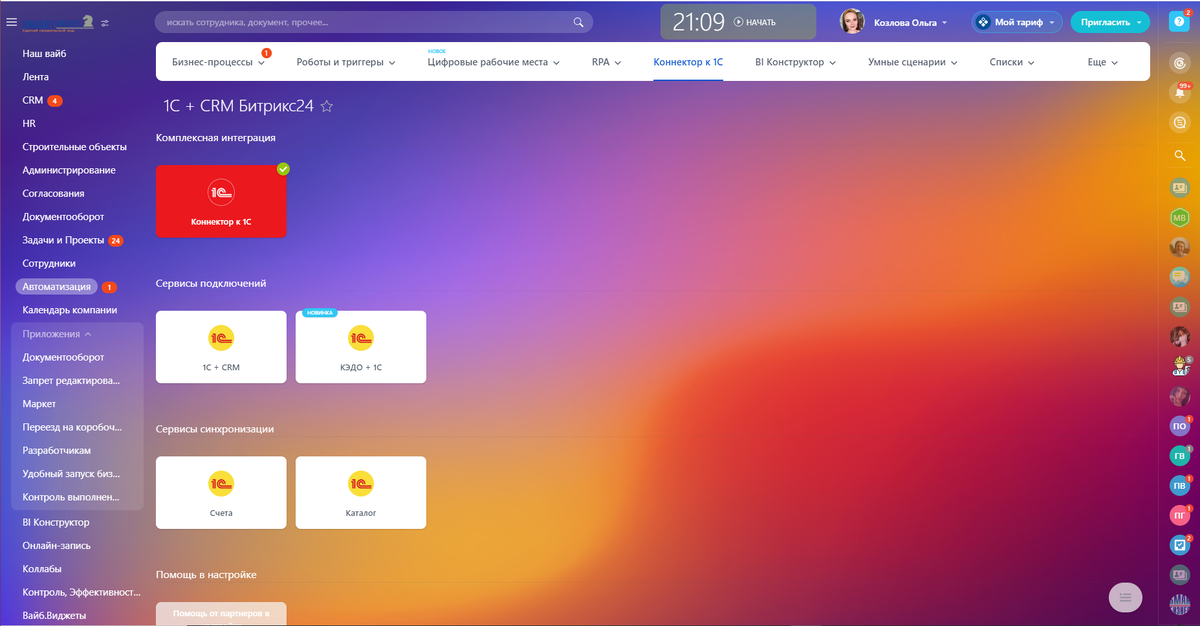Open Календарь компании in sidebar
The width and height of the screenshot is (1200, 626).
coord(70,310)
